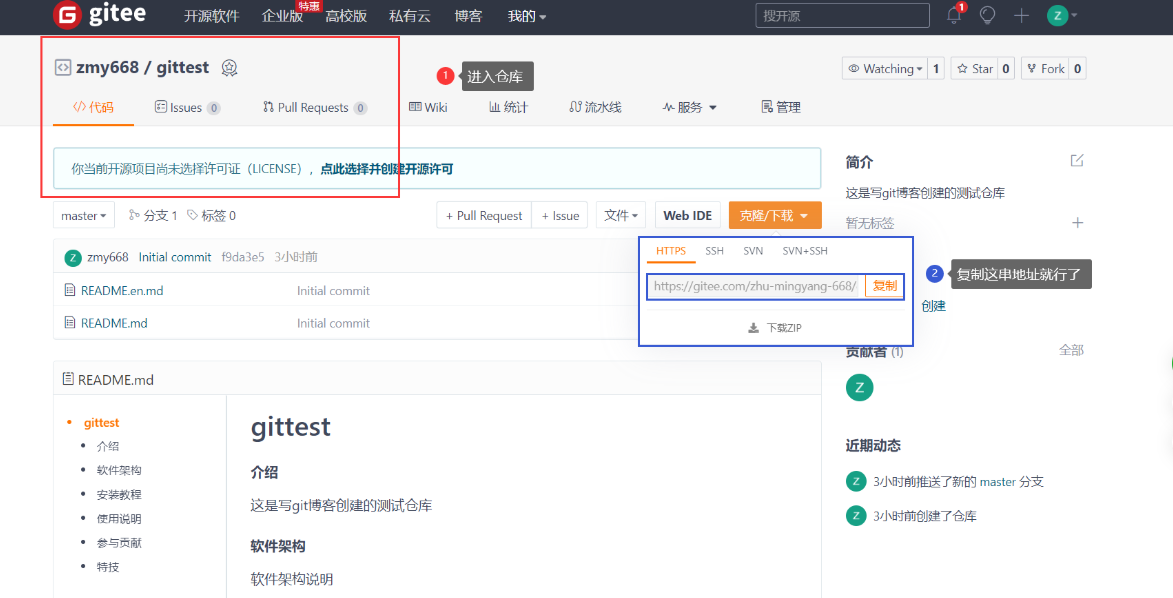Click 下载ZIP in the clone popup

point(775,328)
